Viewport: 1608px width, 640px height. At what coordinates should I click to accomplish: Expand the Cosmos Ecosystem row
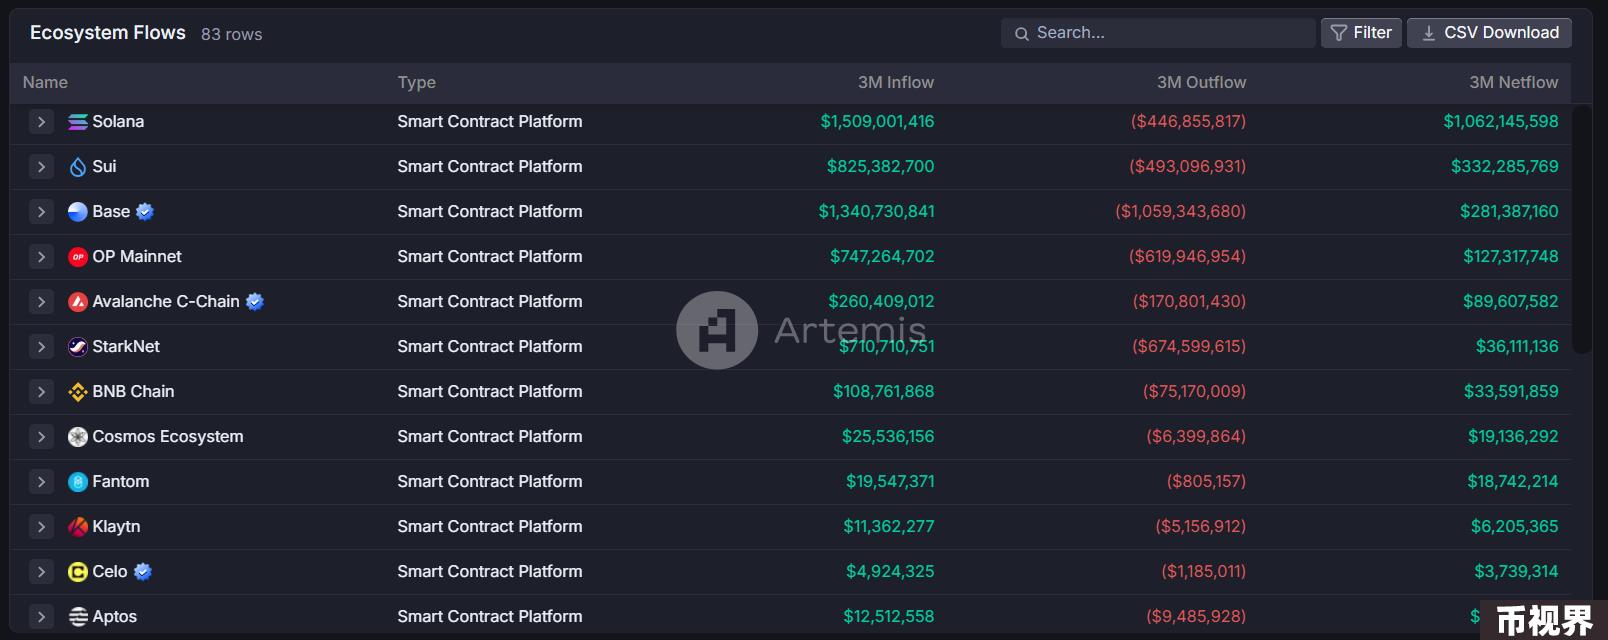coord(41,437)
